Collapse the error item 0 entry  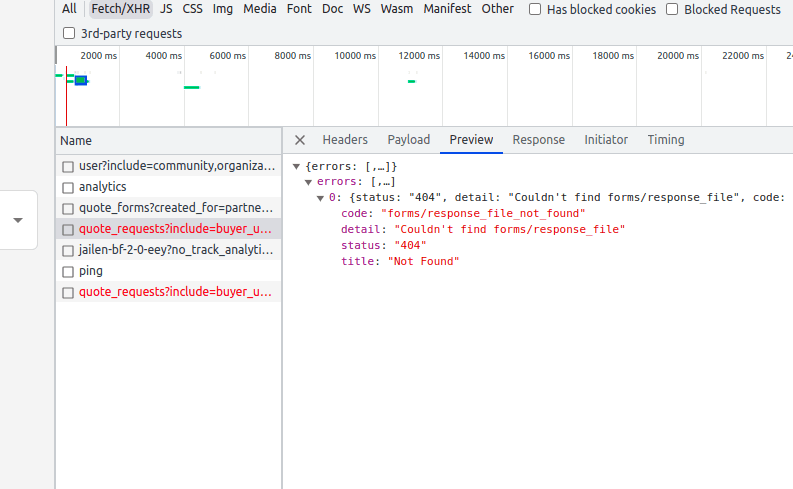point(321,198)
